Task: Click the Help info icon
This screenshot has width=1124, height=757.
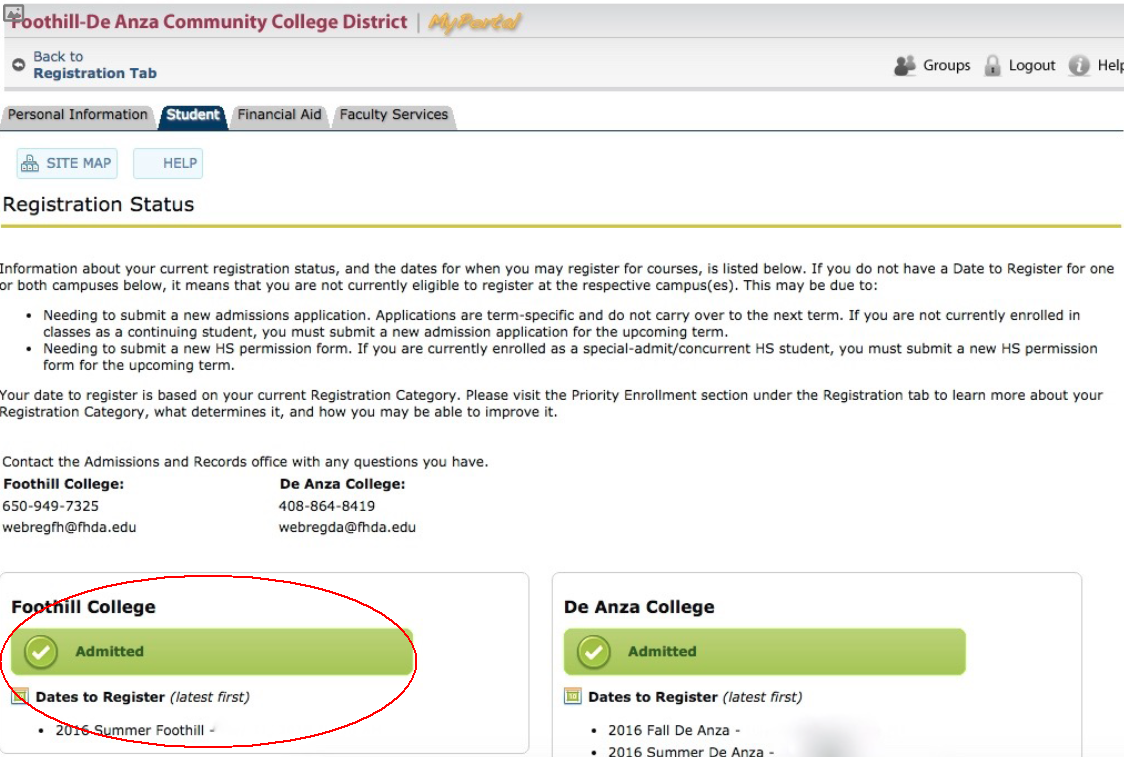Action: (1079, 65)
